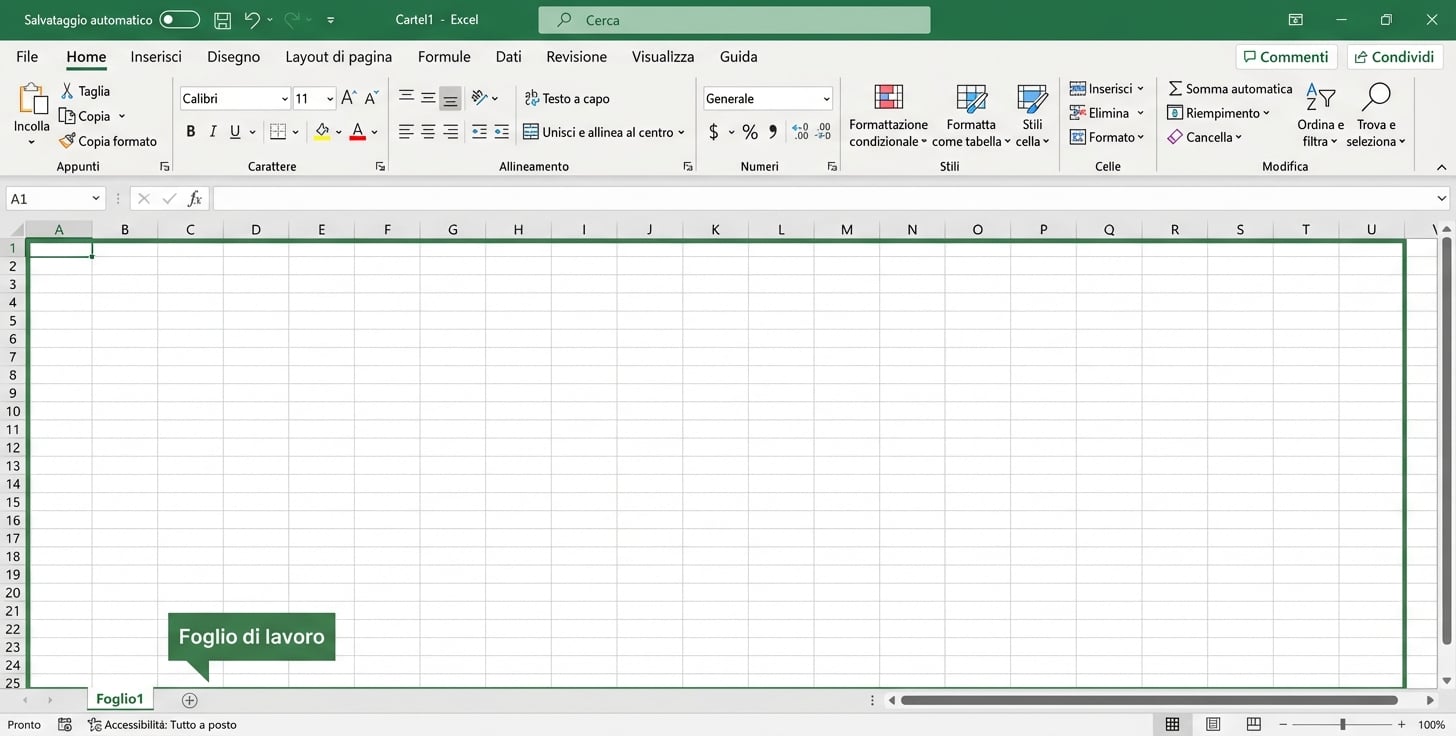Screen dimensions: 1456x736
Task: Apply underline formatting
Action: pyautogui.click(x=235, y=132)
